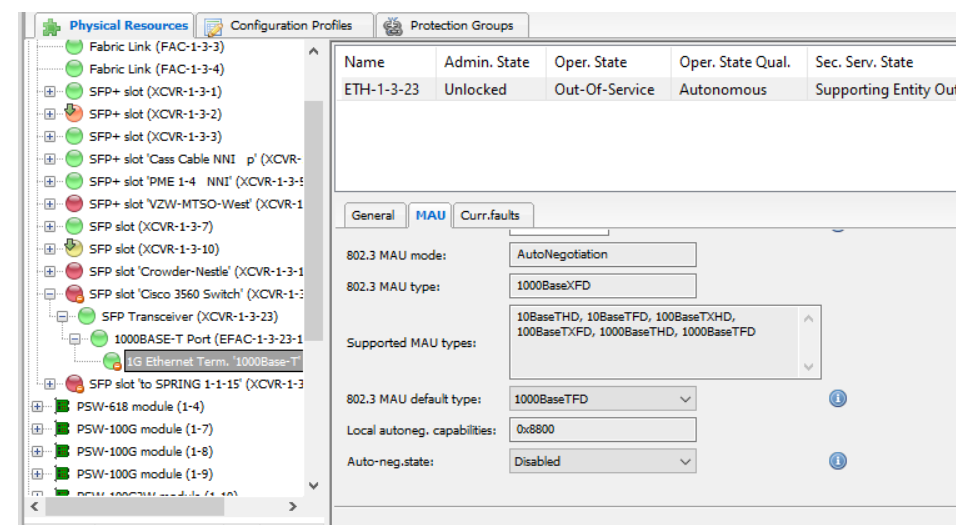Switch to Configuration Profiles tab

tap(284, 26)
